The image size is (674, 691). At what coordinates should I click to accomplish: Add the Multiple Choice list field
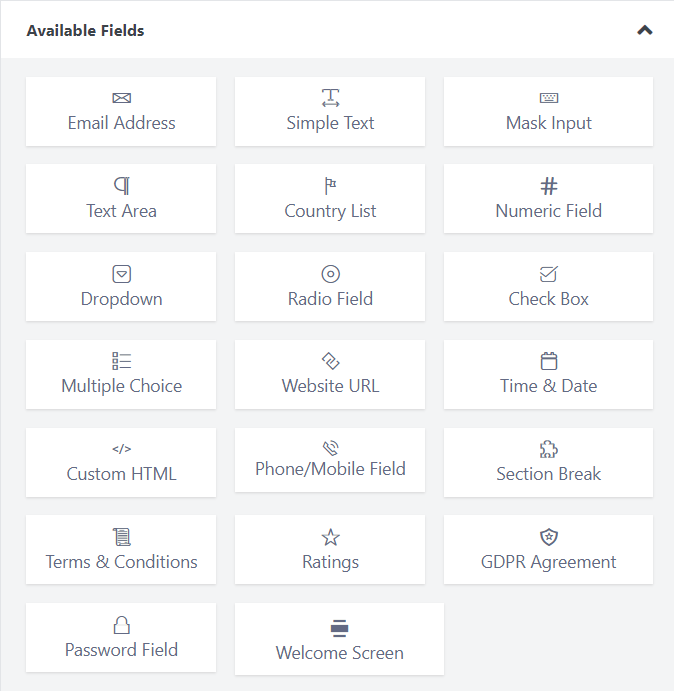[121, 375]
